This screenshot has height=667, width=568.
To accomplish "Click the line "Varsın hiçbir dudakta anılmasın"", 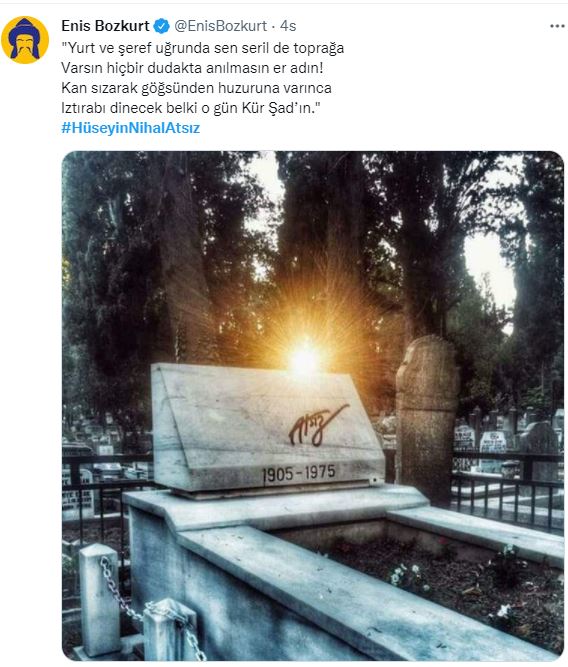I will pos(192,68).
